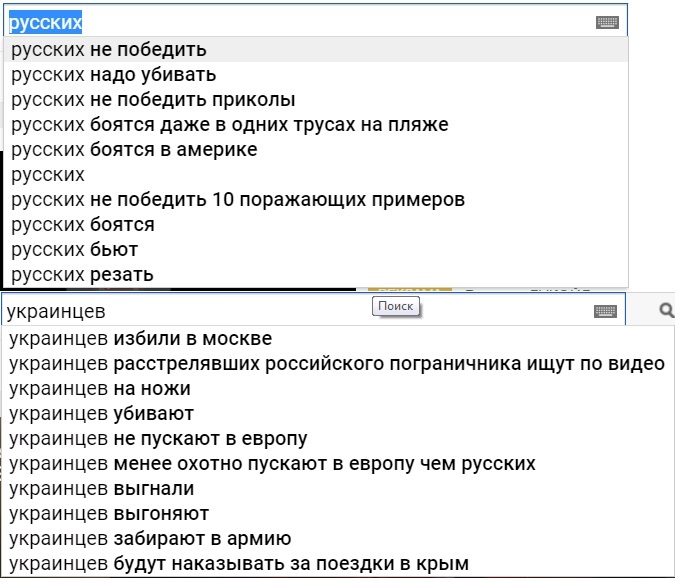
Task: Open virtual keyboard in the украинцев search box
Action: (x=605, y=311)
